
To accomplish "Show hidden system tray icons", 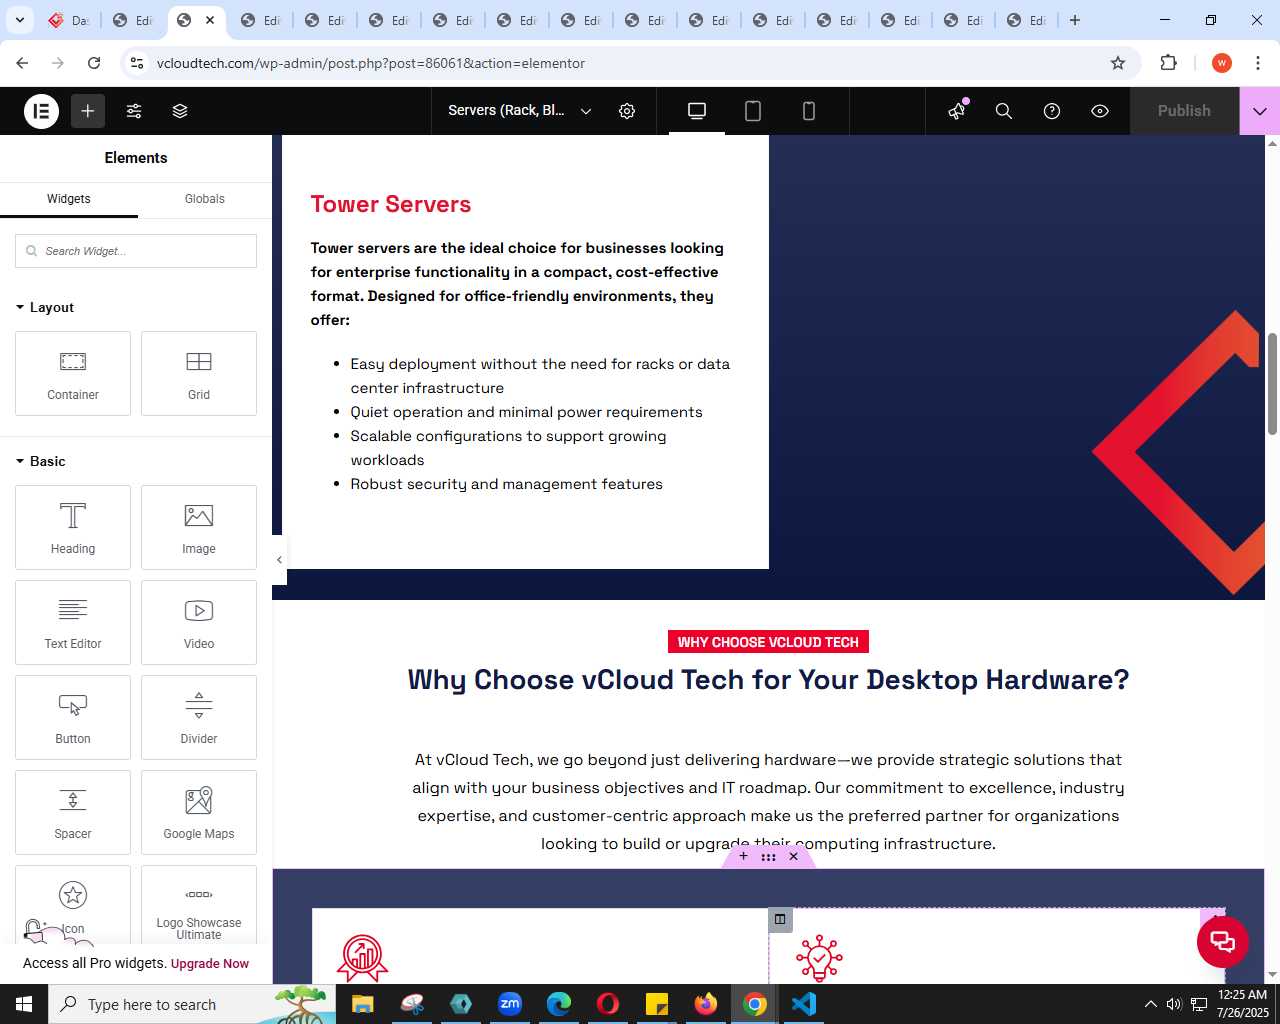I will [1150, 1004].
